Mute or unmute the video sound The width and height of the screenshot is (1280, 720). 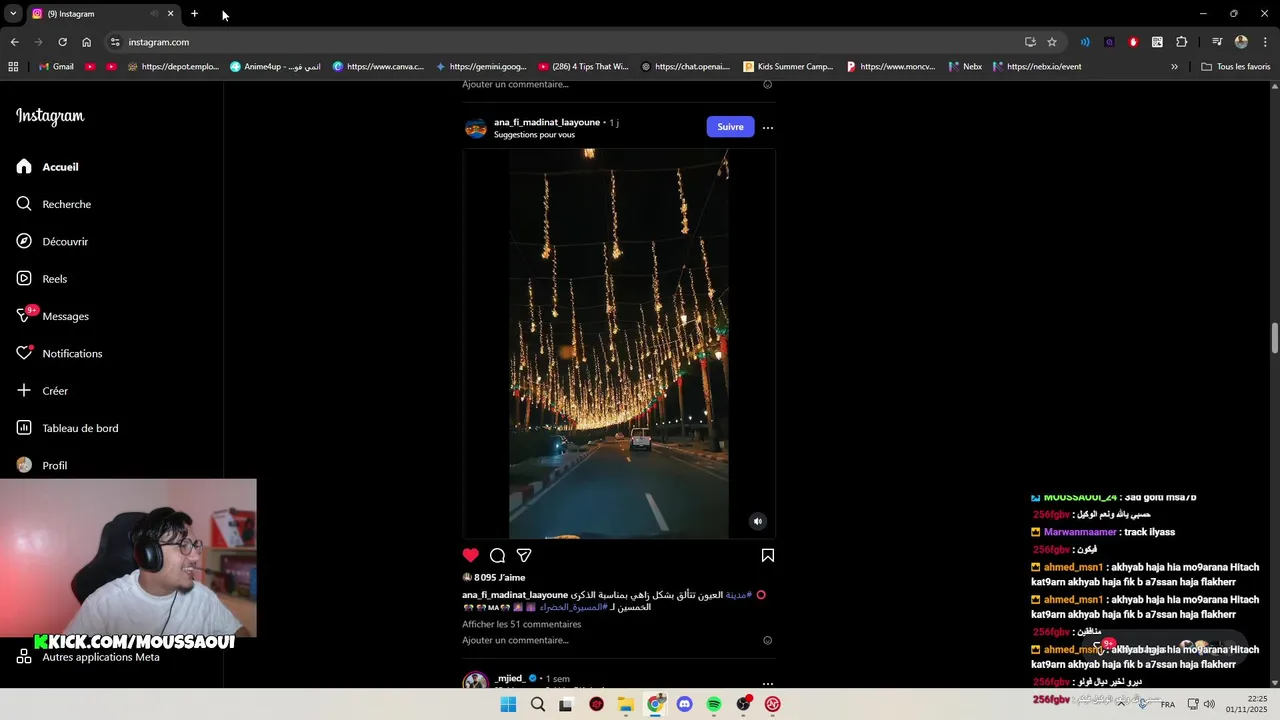[x=757, y=521]
